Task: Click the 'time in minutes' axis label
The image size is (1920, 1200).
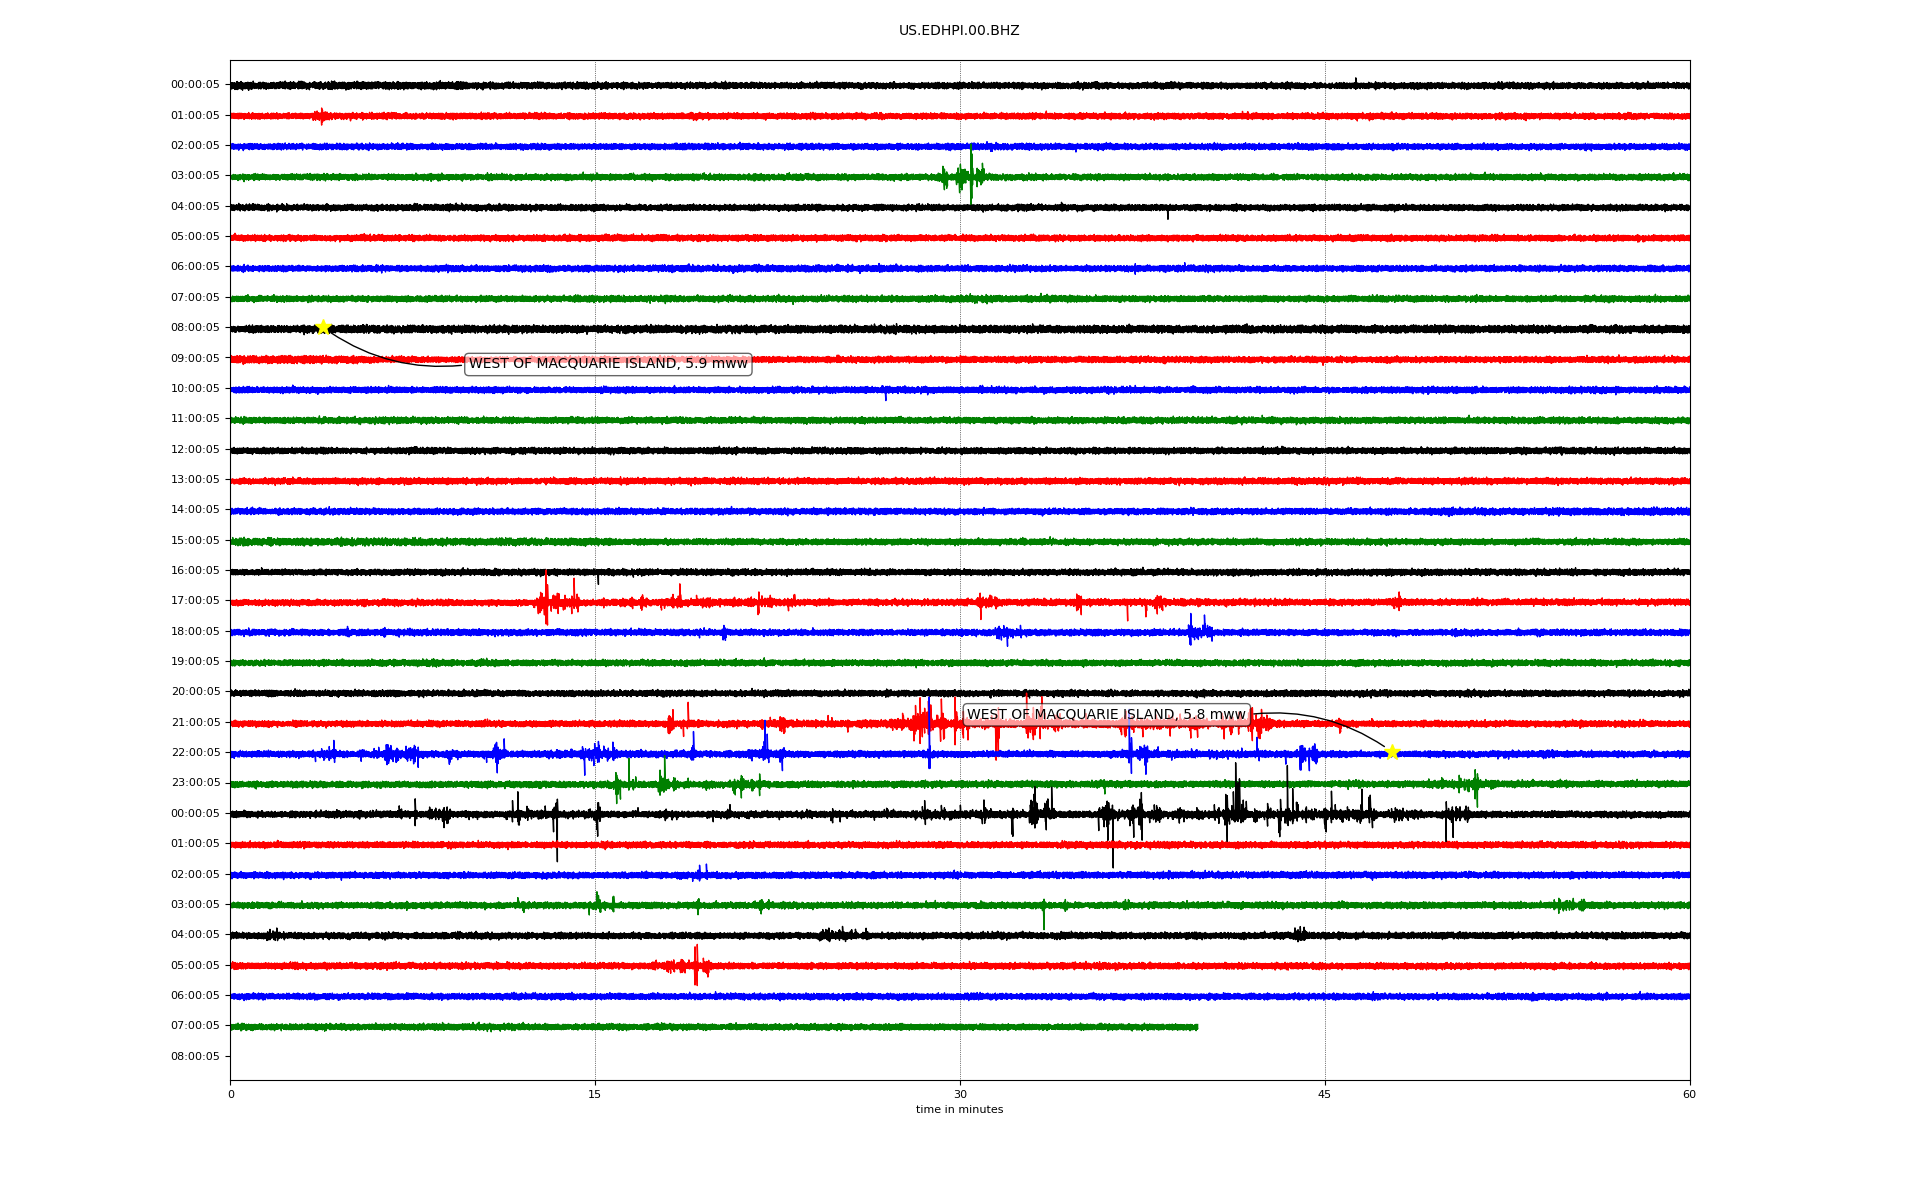Action: (959, 1109)
